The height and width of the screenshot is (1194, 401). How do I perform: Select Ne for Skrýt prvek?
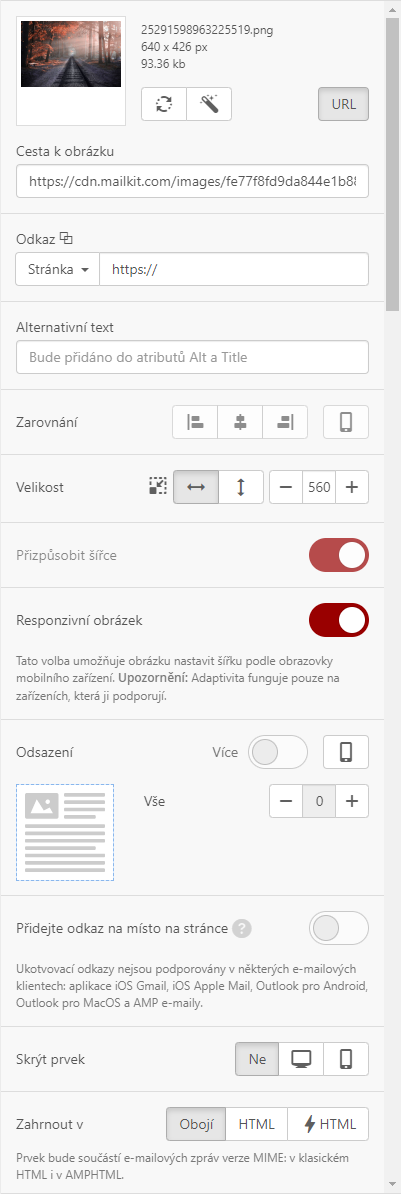257,1059
